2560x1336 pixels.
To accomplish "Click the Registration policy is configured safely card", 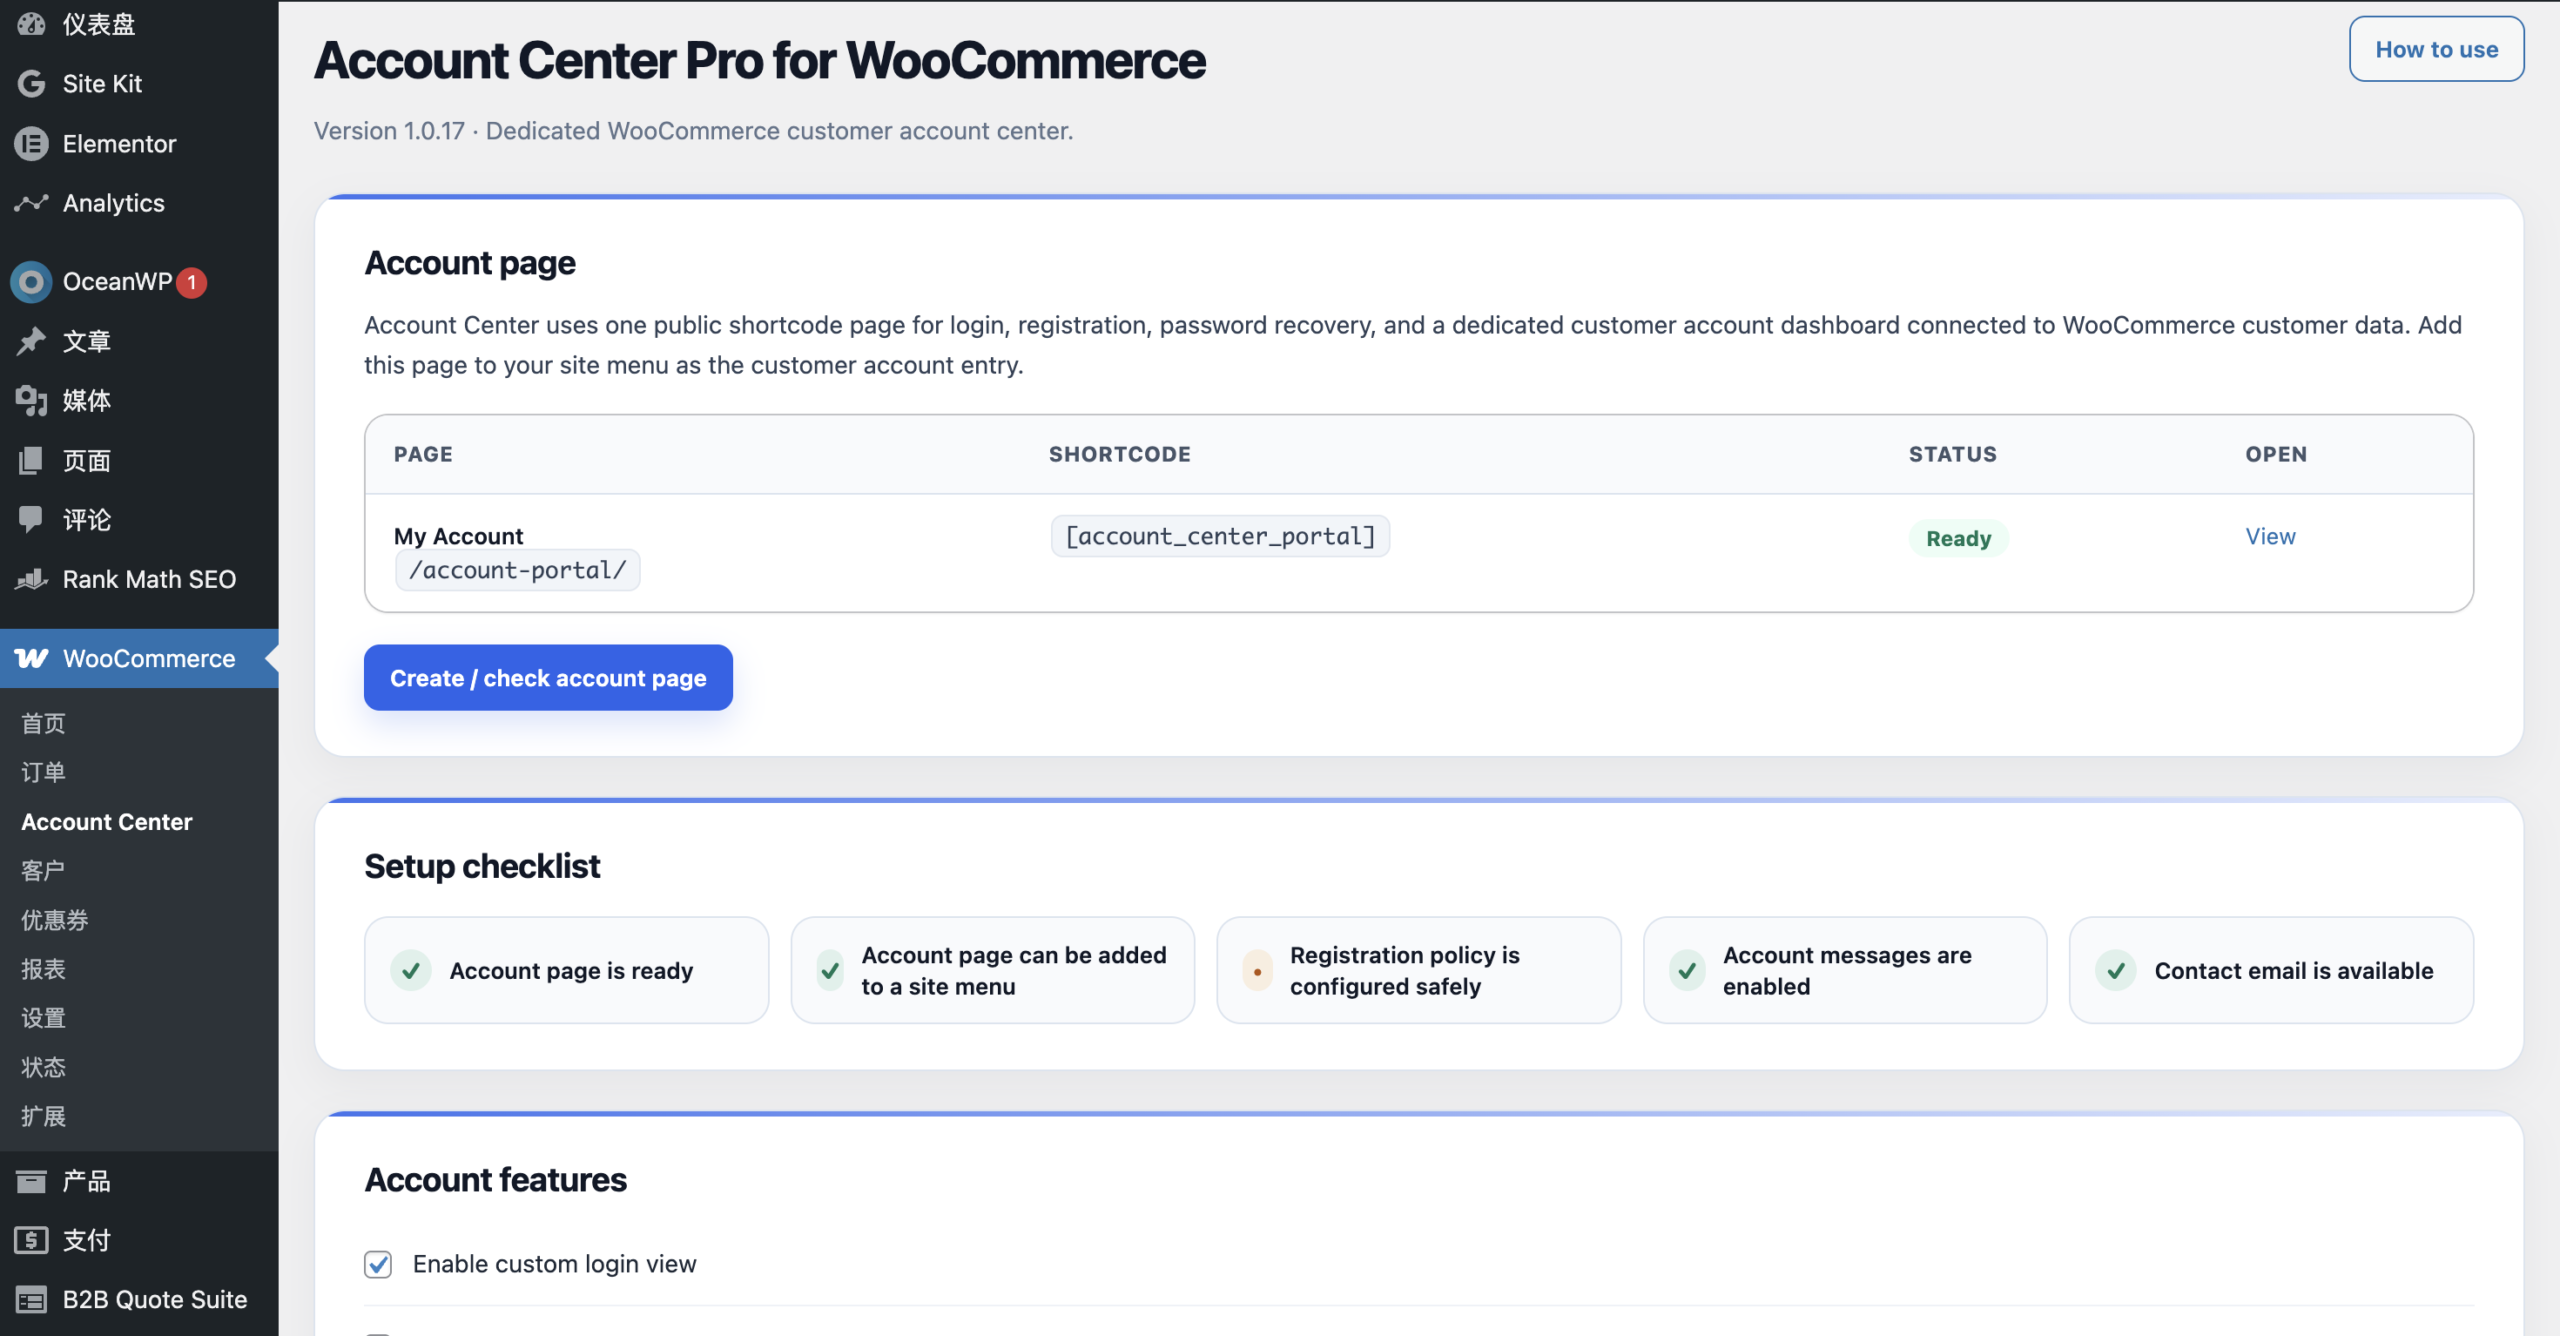I will [x=1419, y=970].
